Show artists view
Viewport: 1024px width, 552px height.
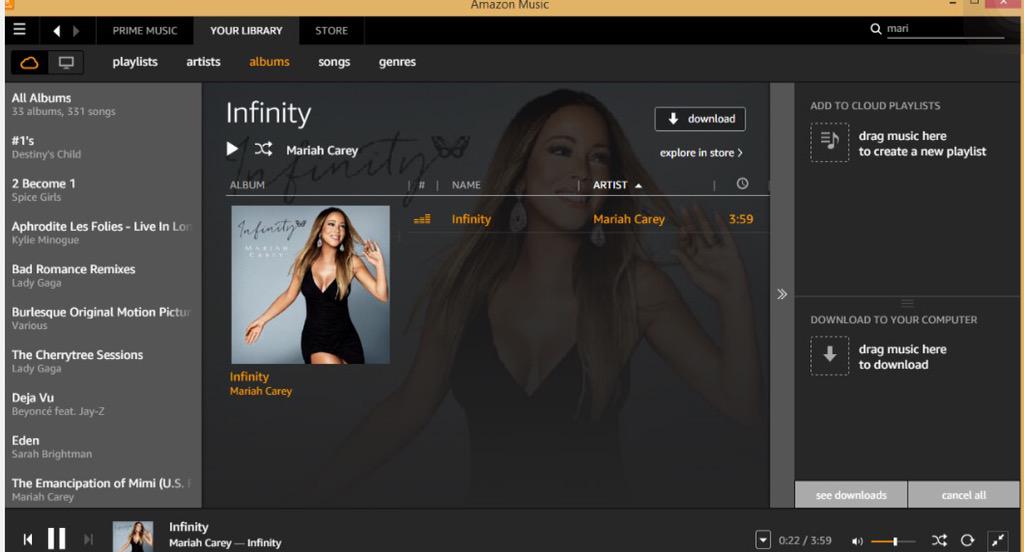203,62
